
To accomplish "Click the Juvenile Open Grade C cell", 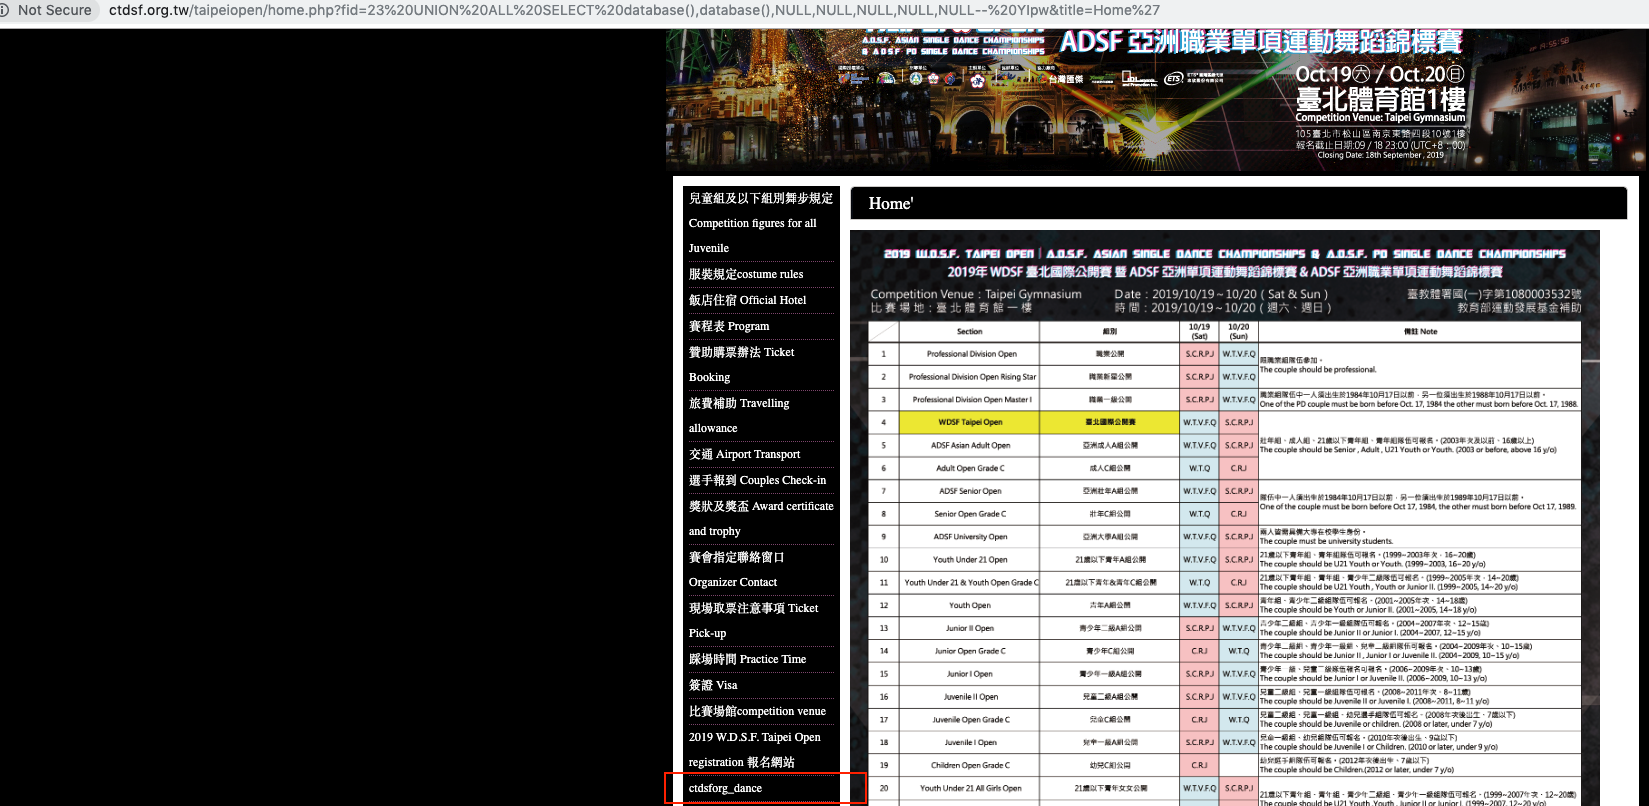I will [970, 720].
